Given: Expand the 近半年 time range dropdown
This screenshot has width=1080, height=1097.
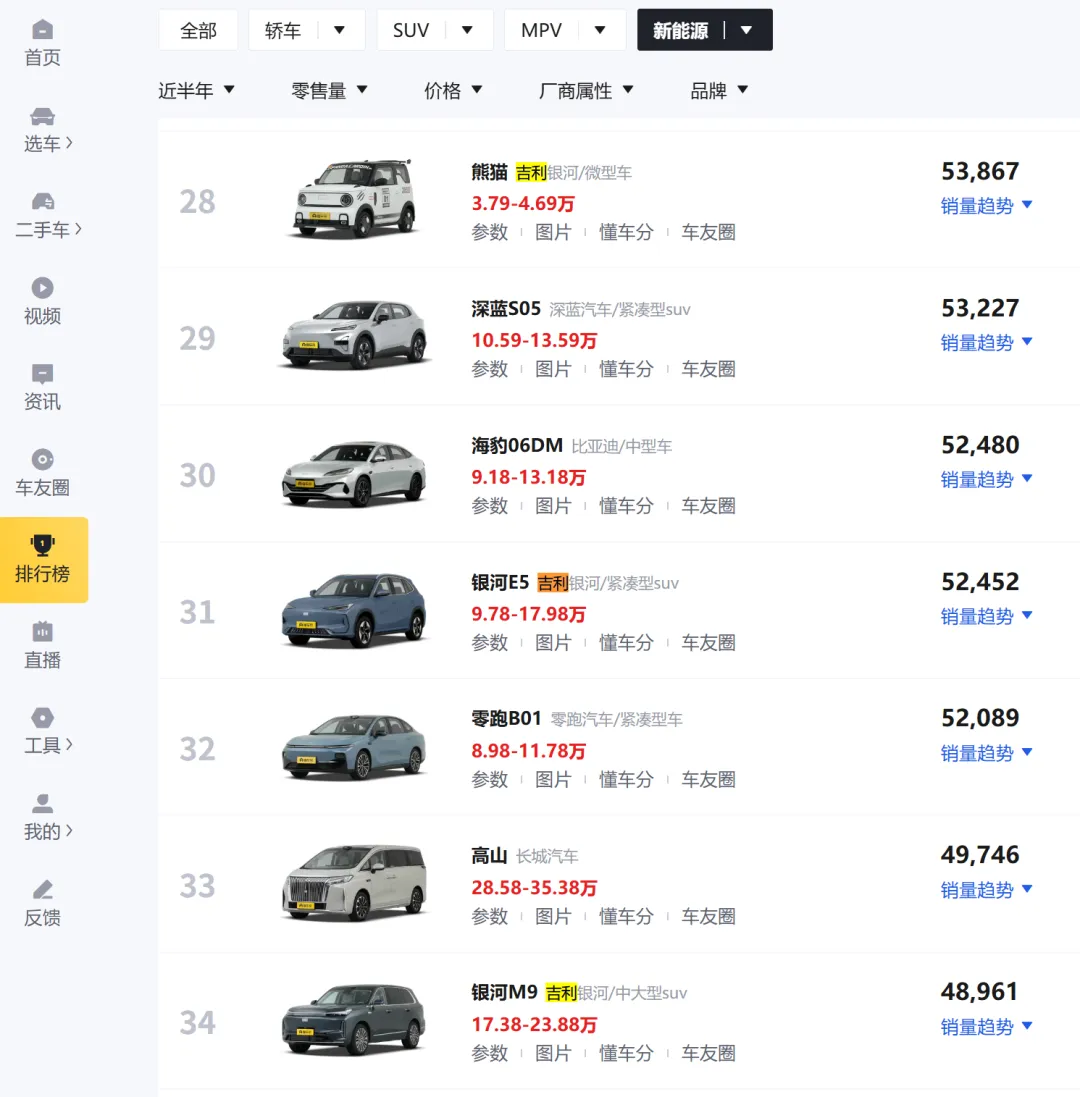Looking at the screenshot, I should [x=197, y=91].
